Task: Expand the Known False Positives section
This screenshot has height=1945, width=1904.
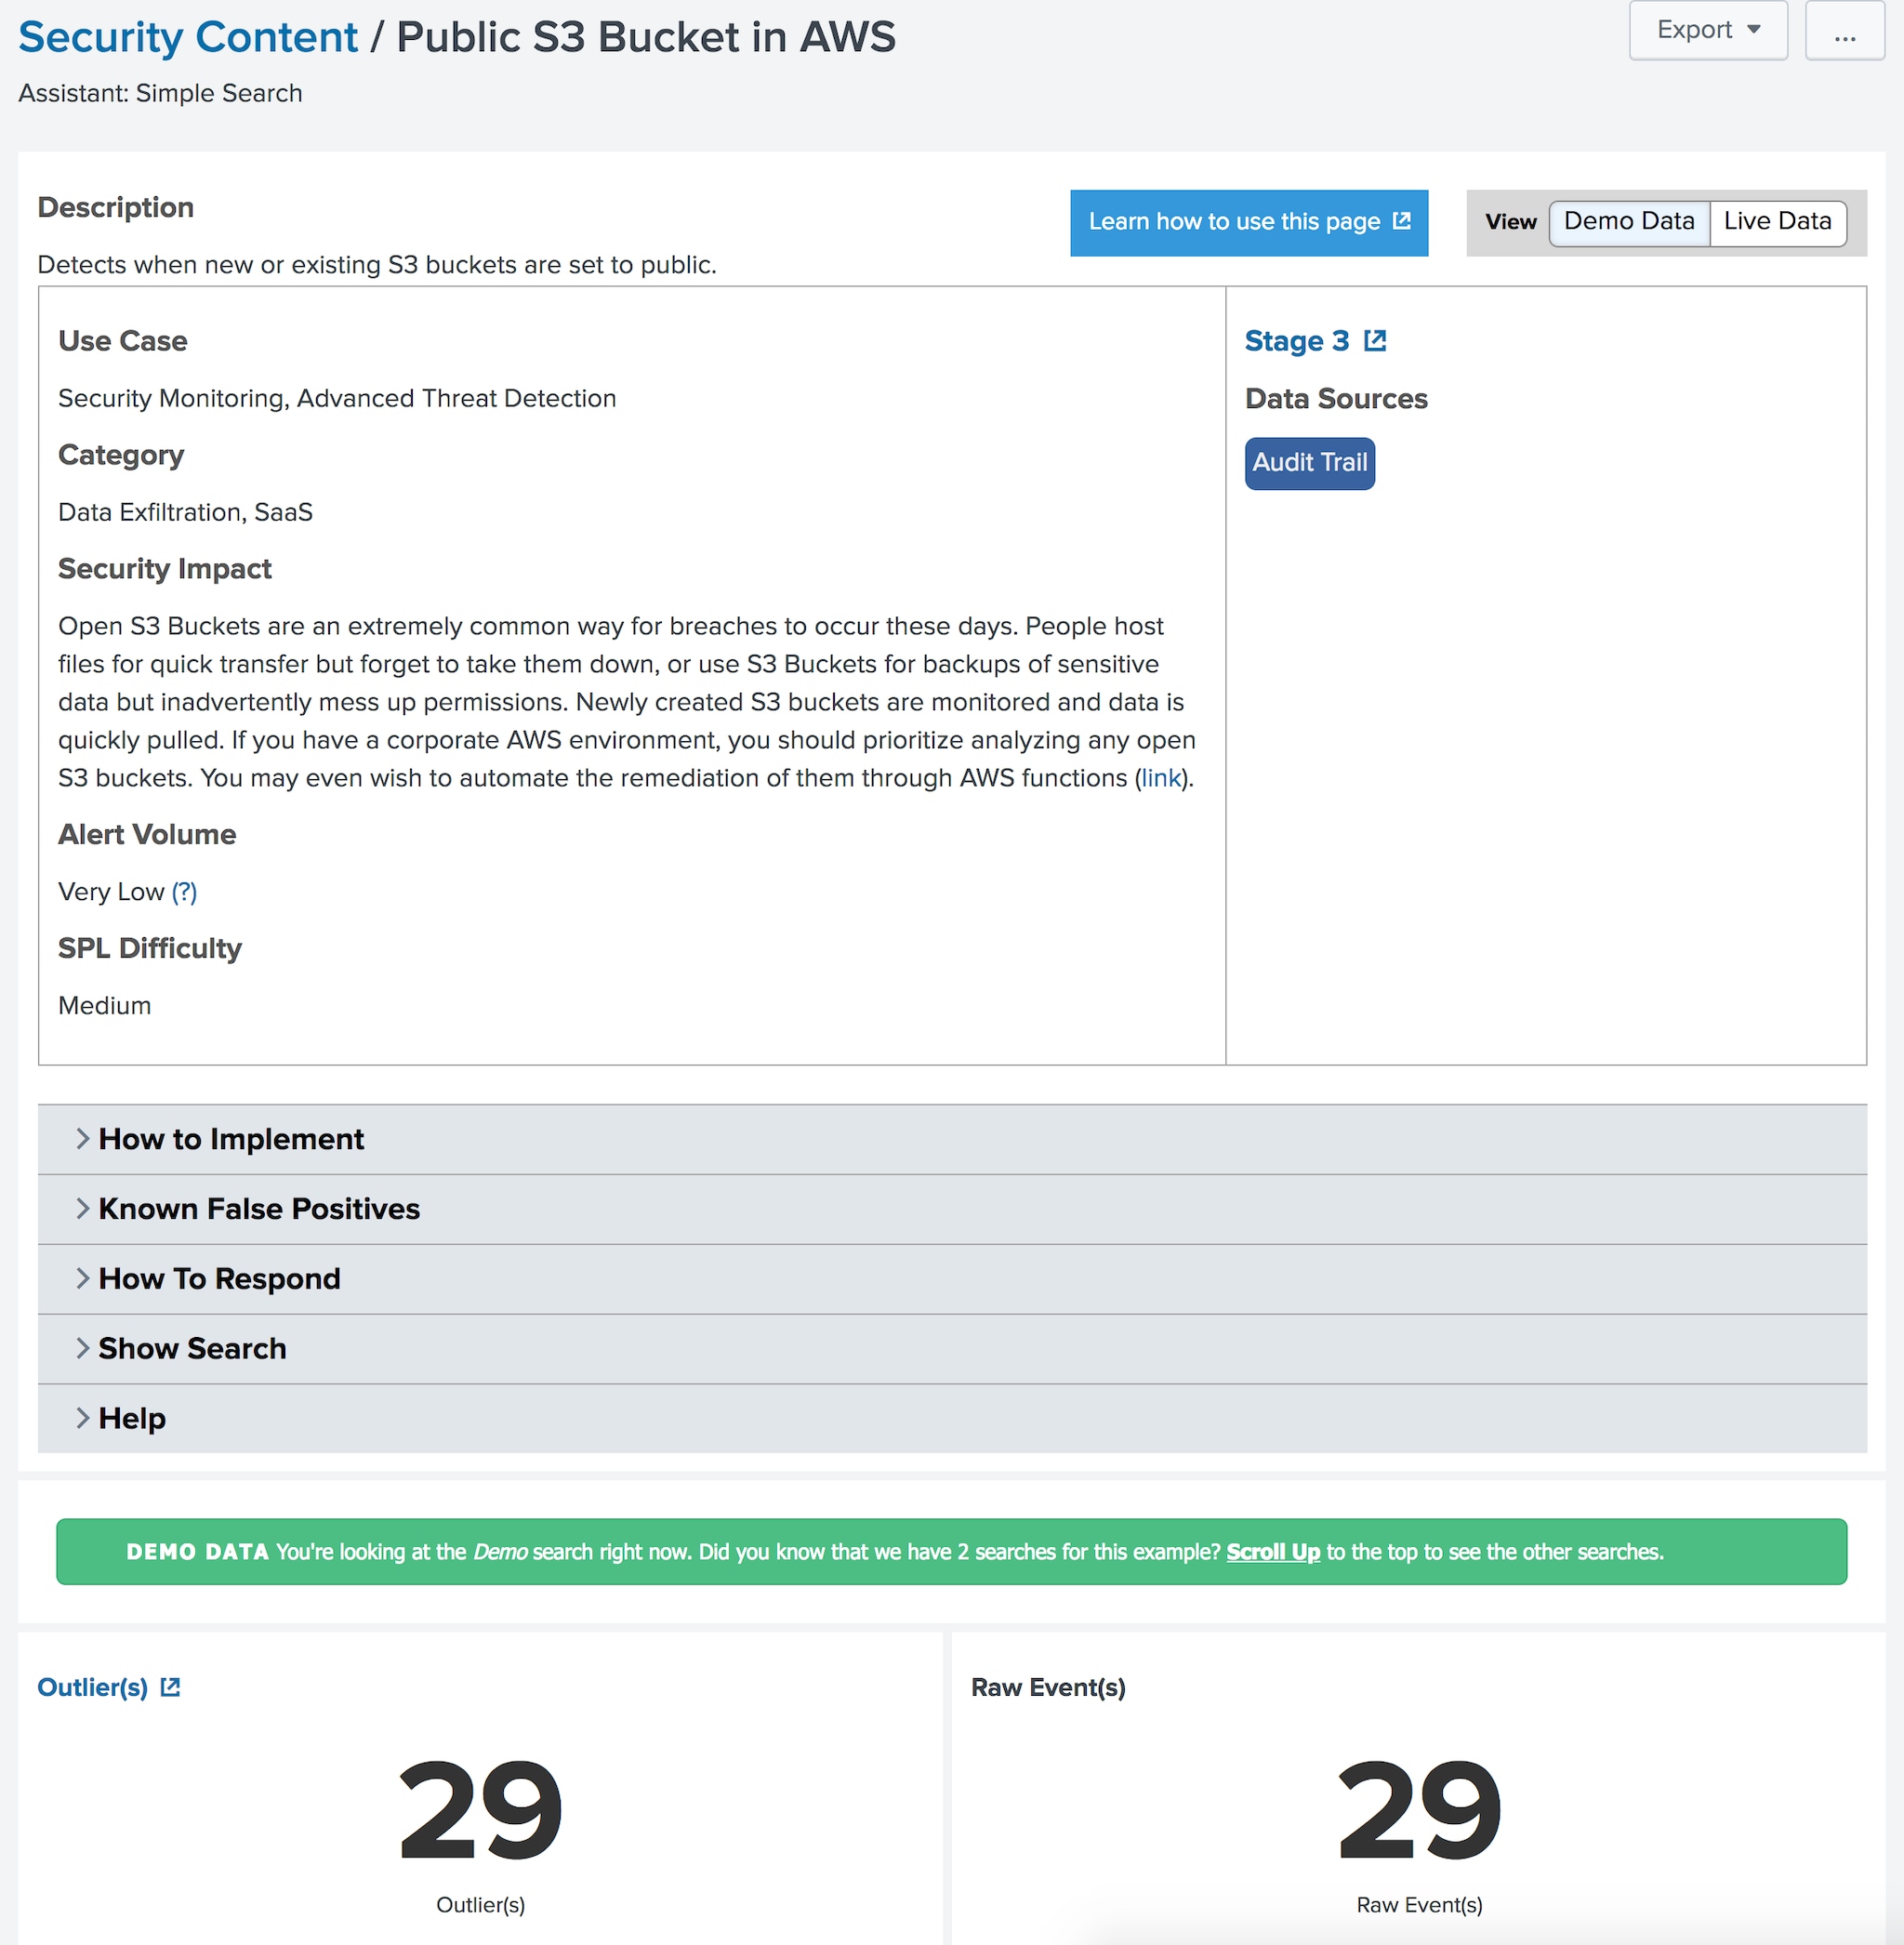Action: (259, 1209)
